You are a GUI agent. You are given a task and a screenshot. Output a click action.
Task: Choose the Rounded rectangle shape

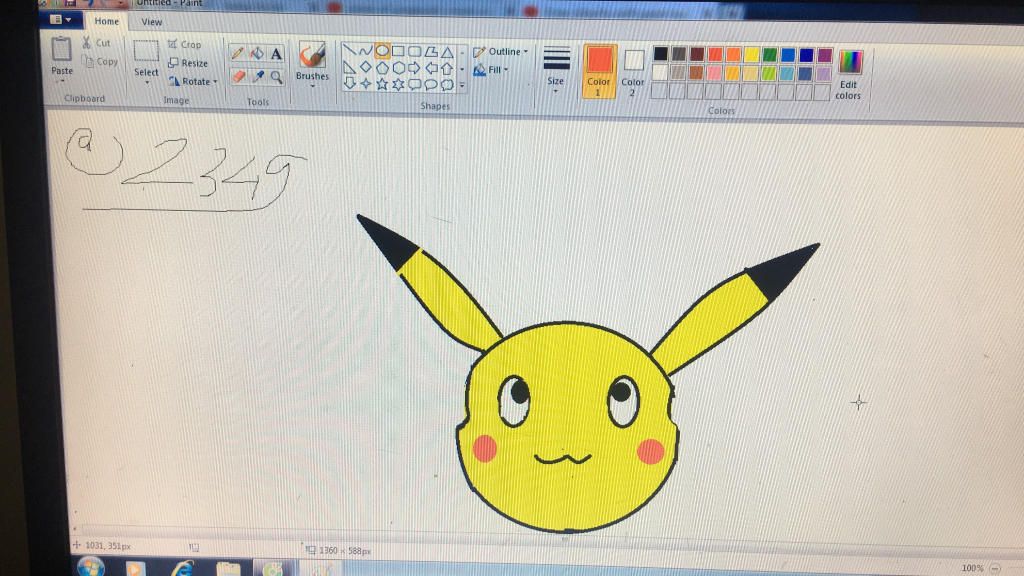[415, 51]
